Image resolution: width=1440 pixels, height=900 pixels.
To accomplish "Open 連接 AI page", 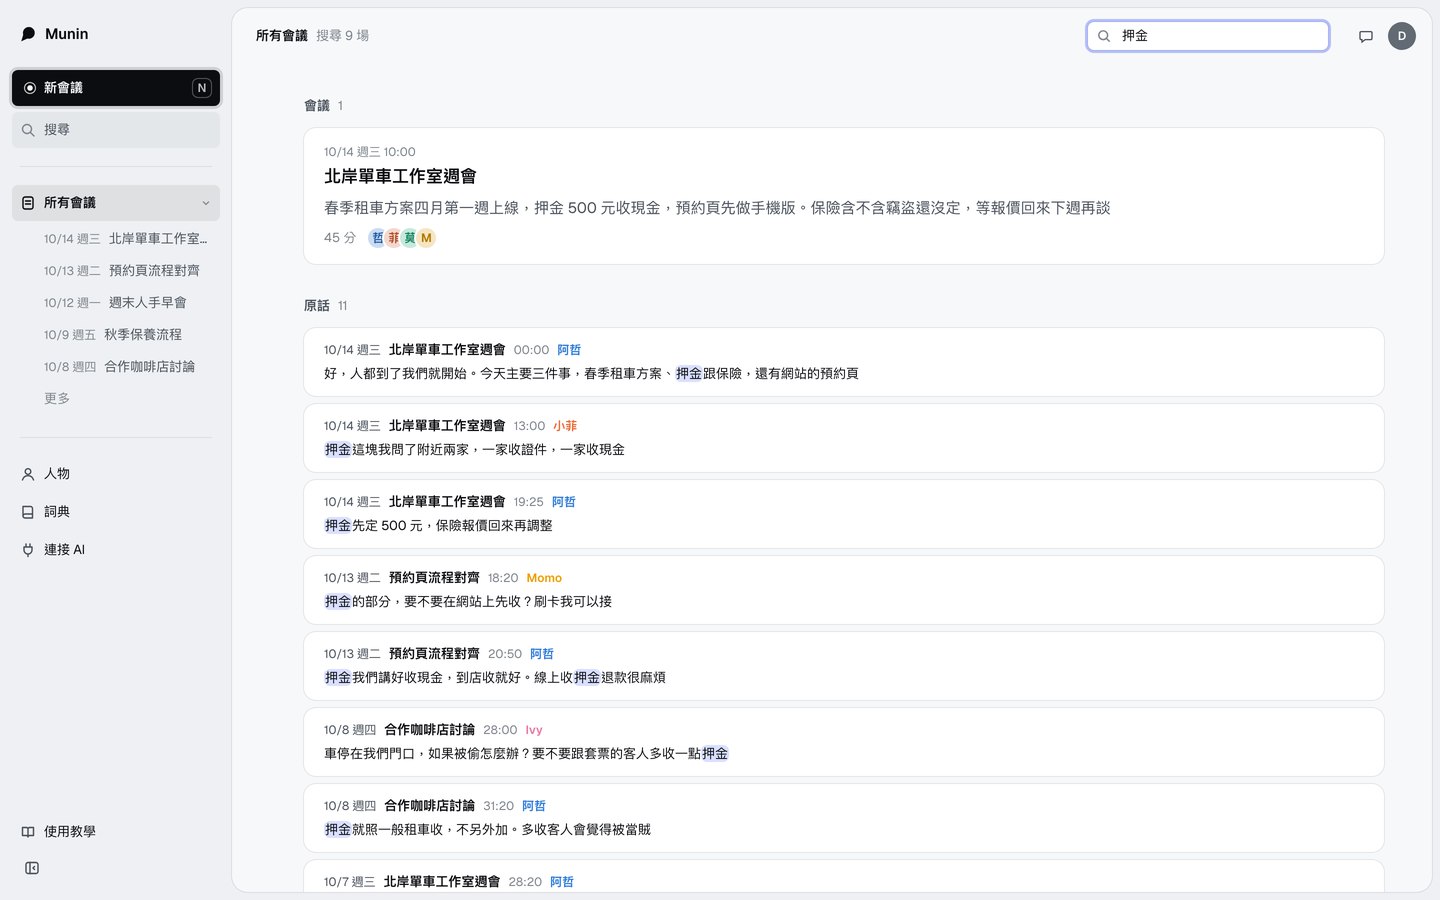I will [116, 550].
